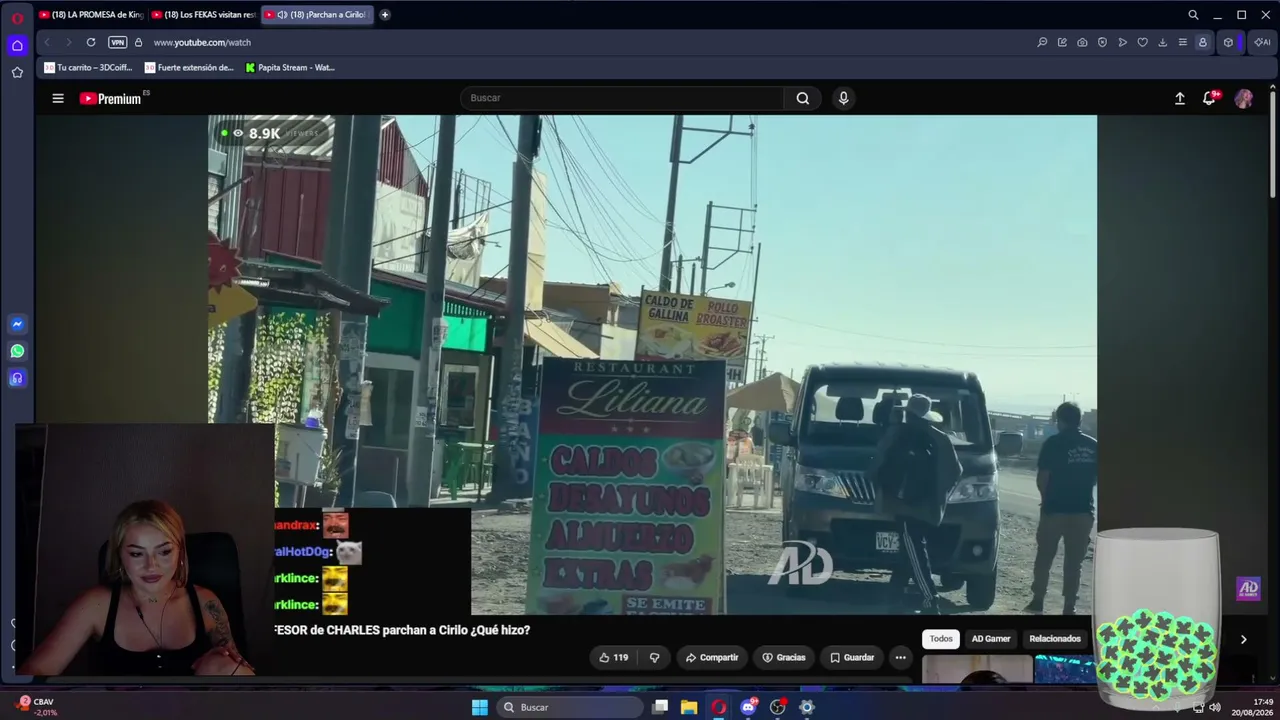Open the send-to-flow arrow icon
1280x720 pixels.
[1122, 42]
